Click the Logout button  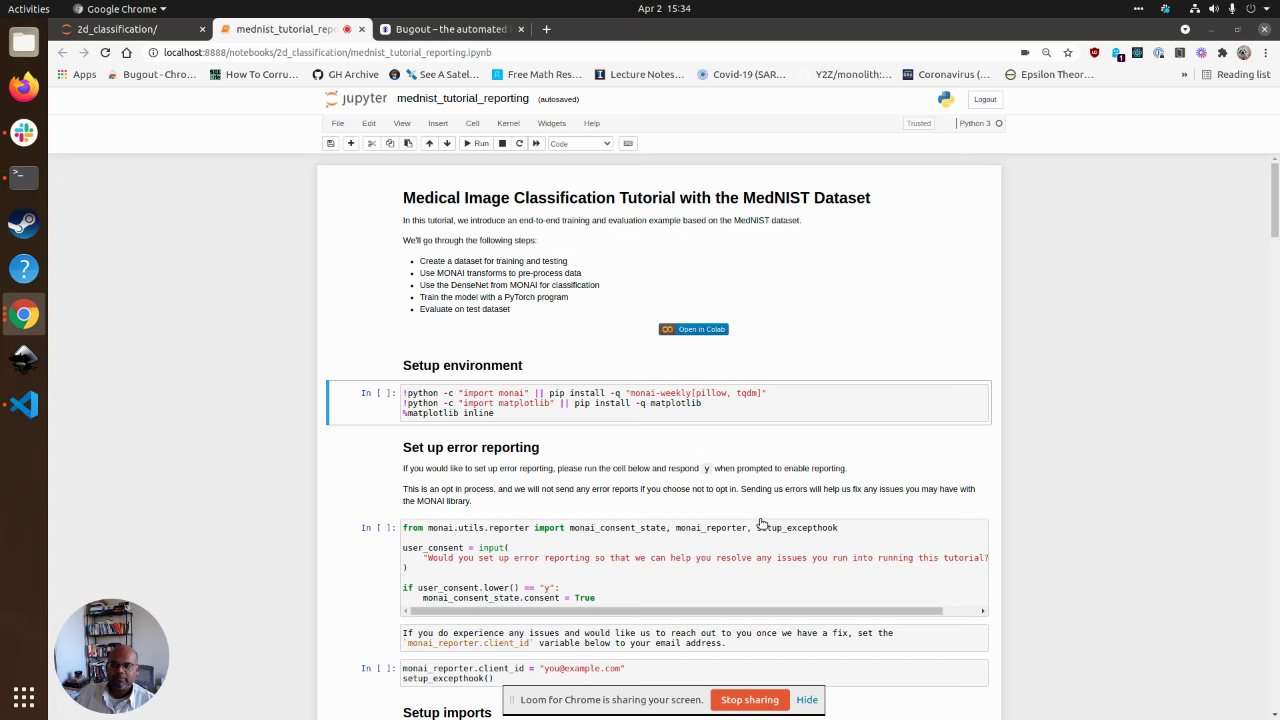985,99
